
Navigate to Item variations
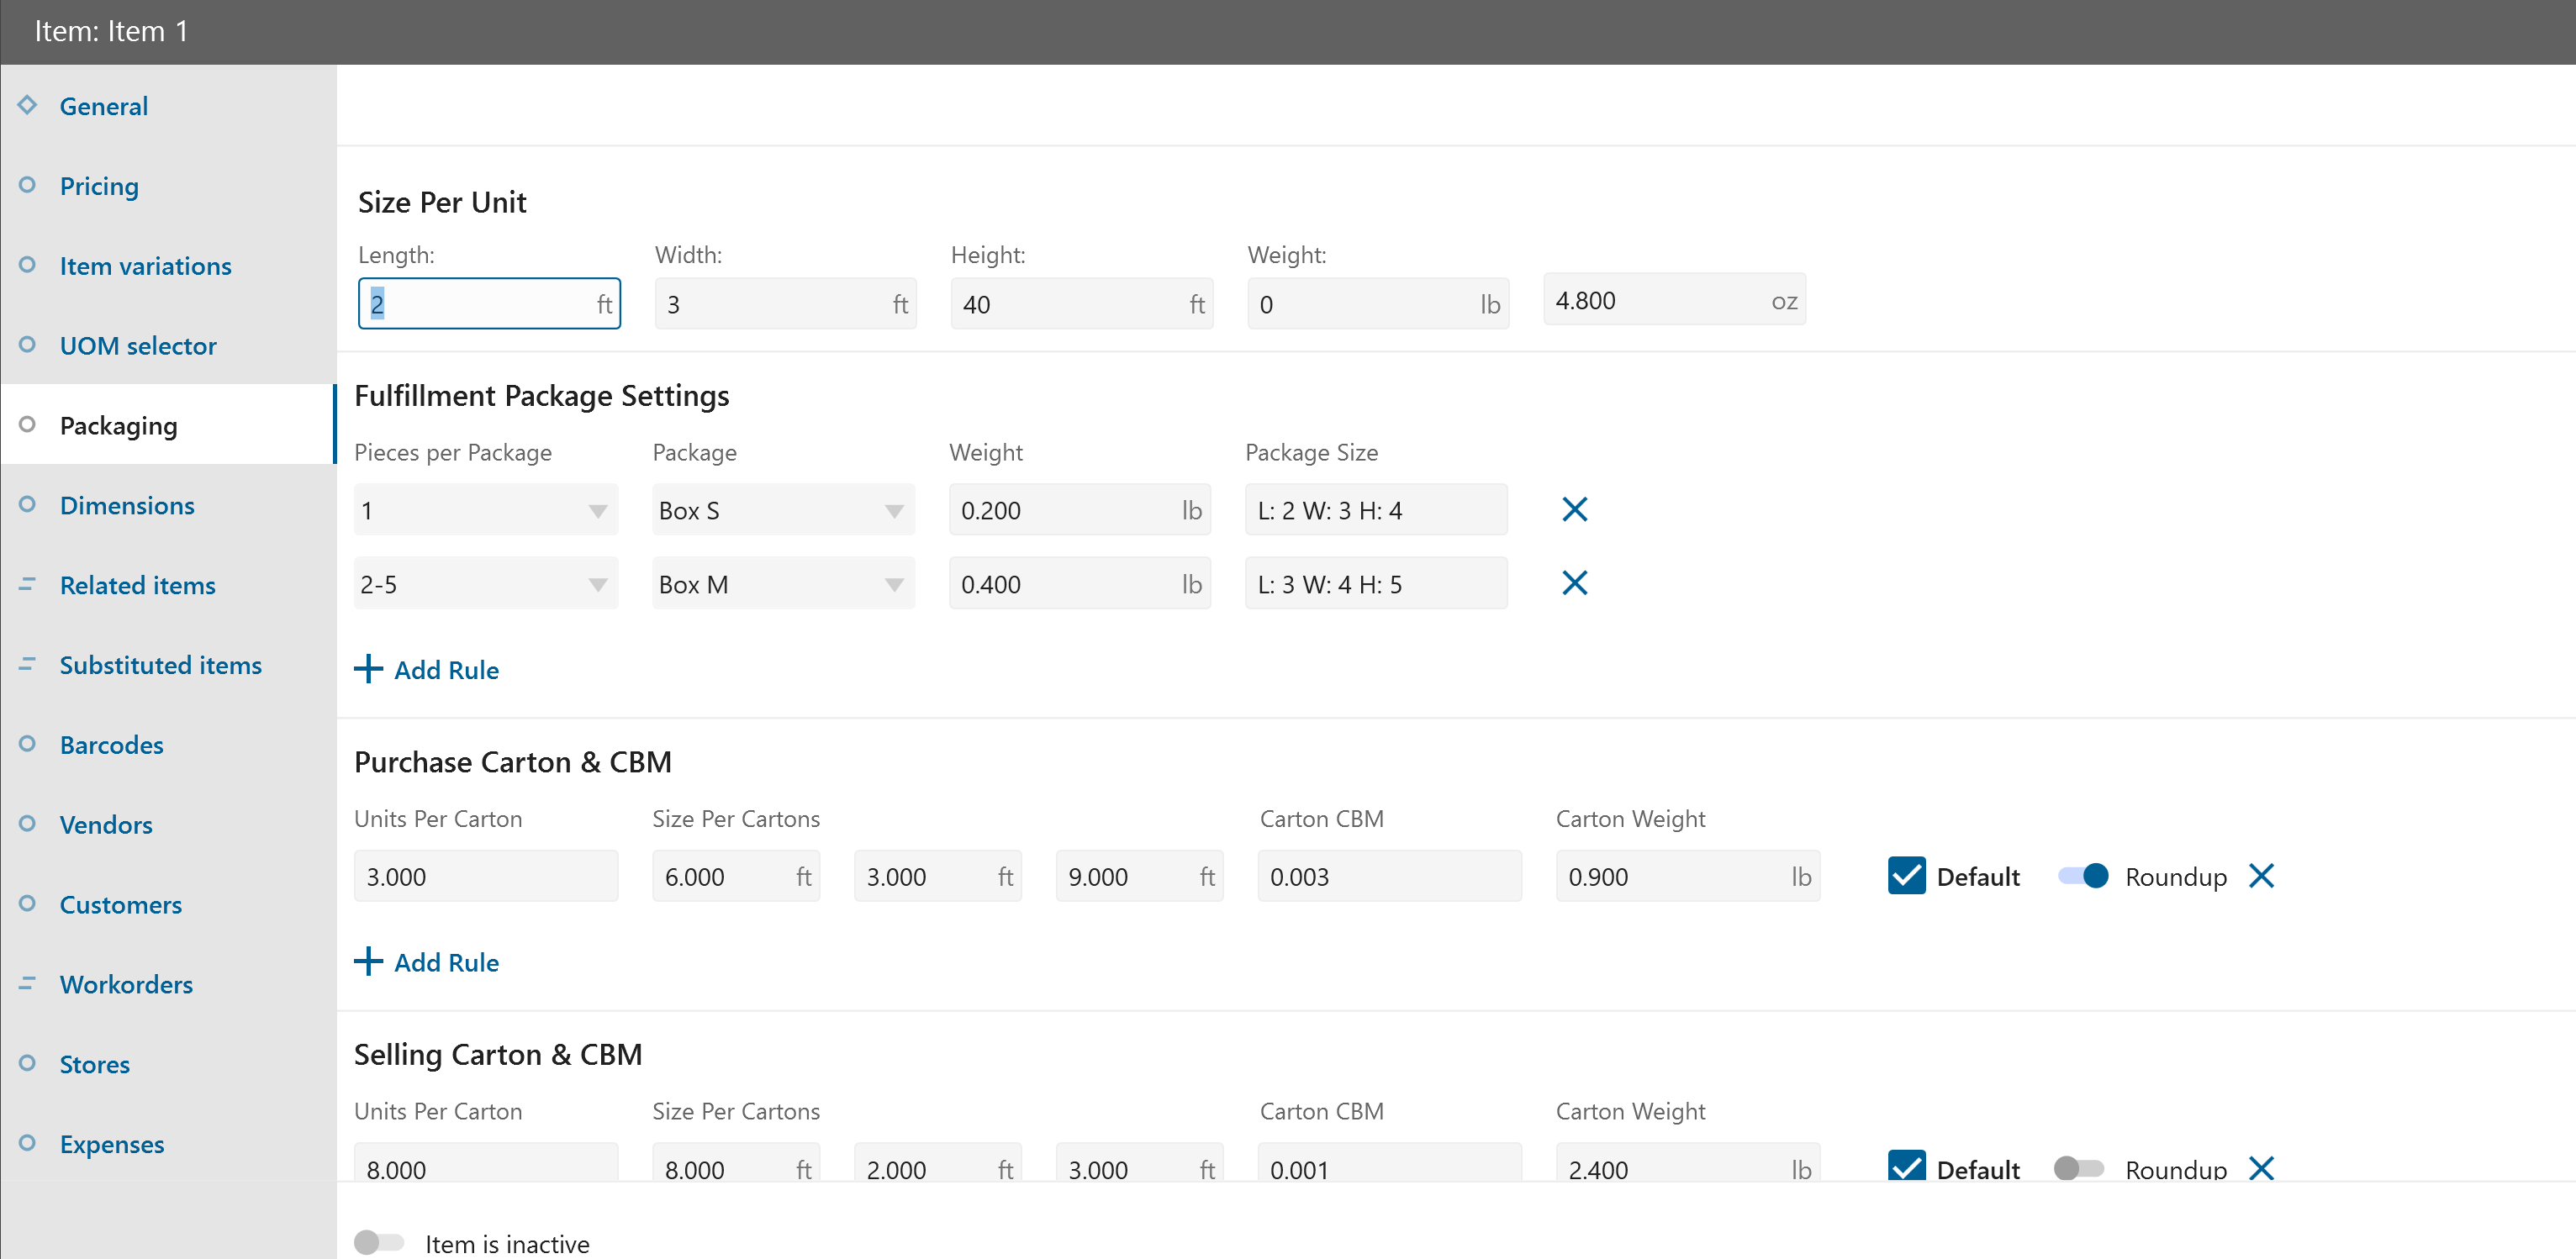pyautogui.click(x=145, y=266)
